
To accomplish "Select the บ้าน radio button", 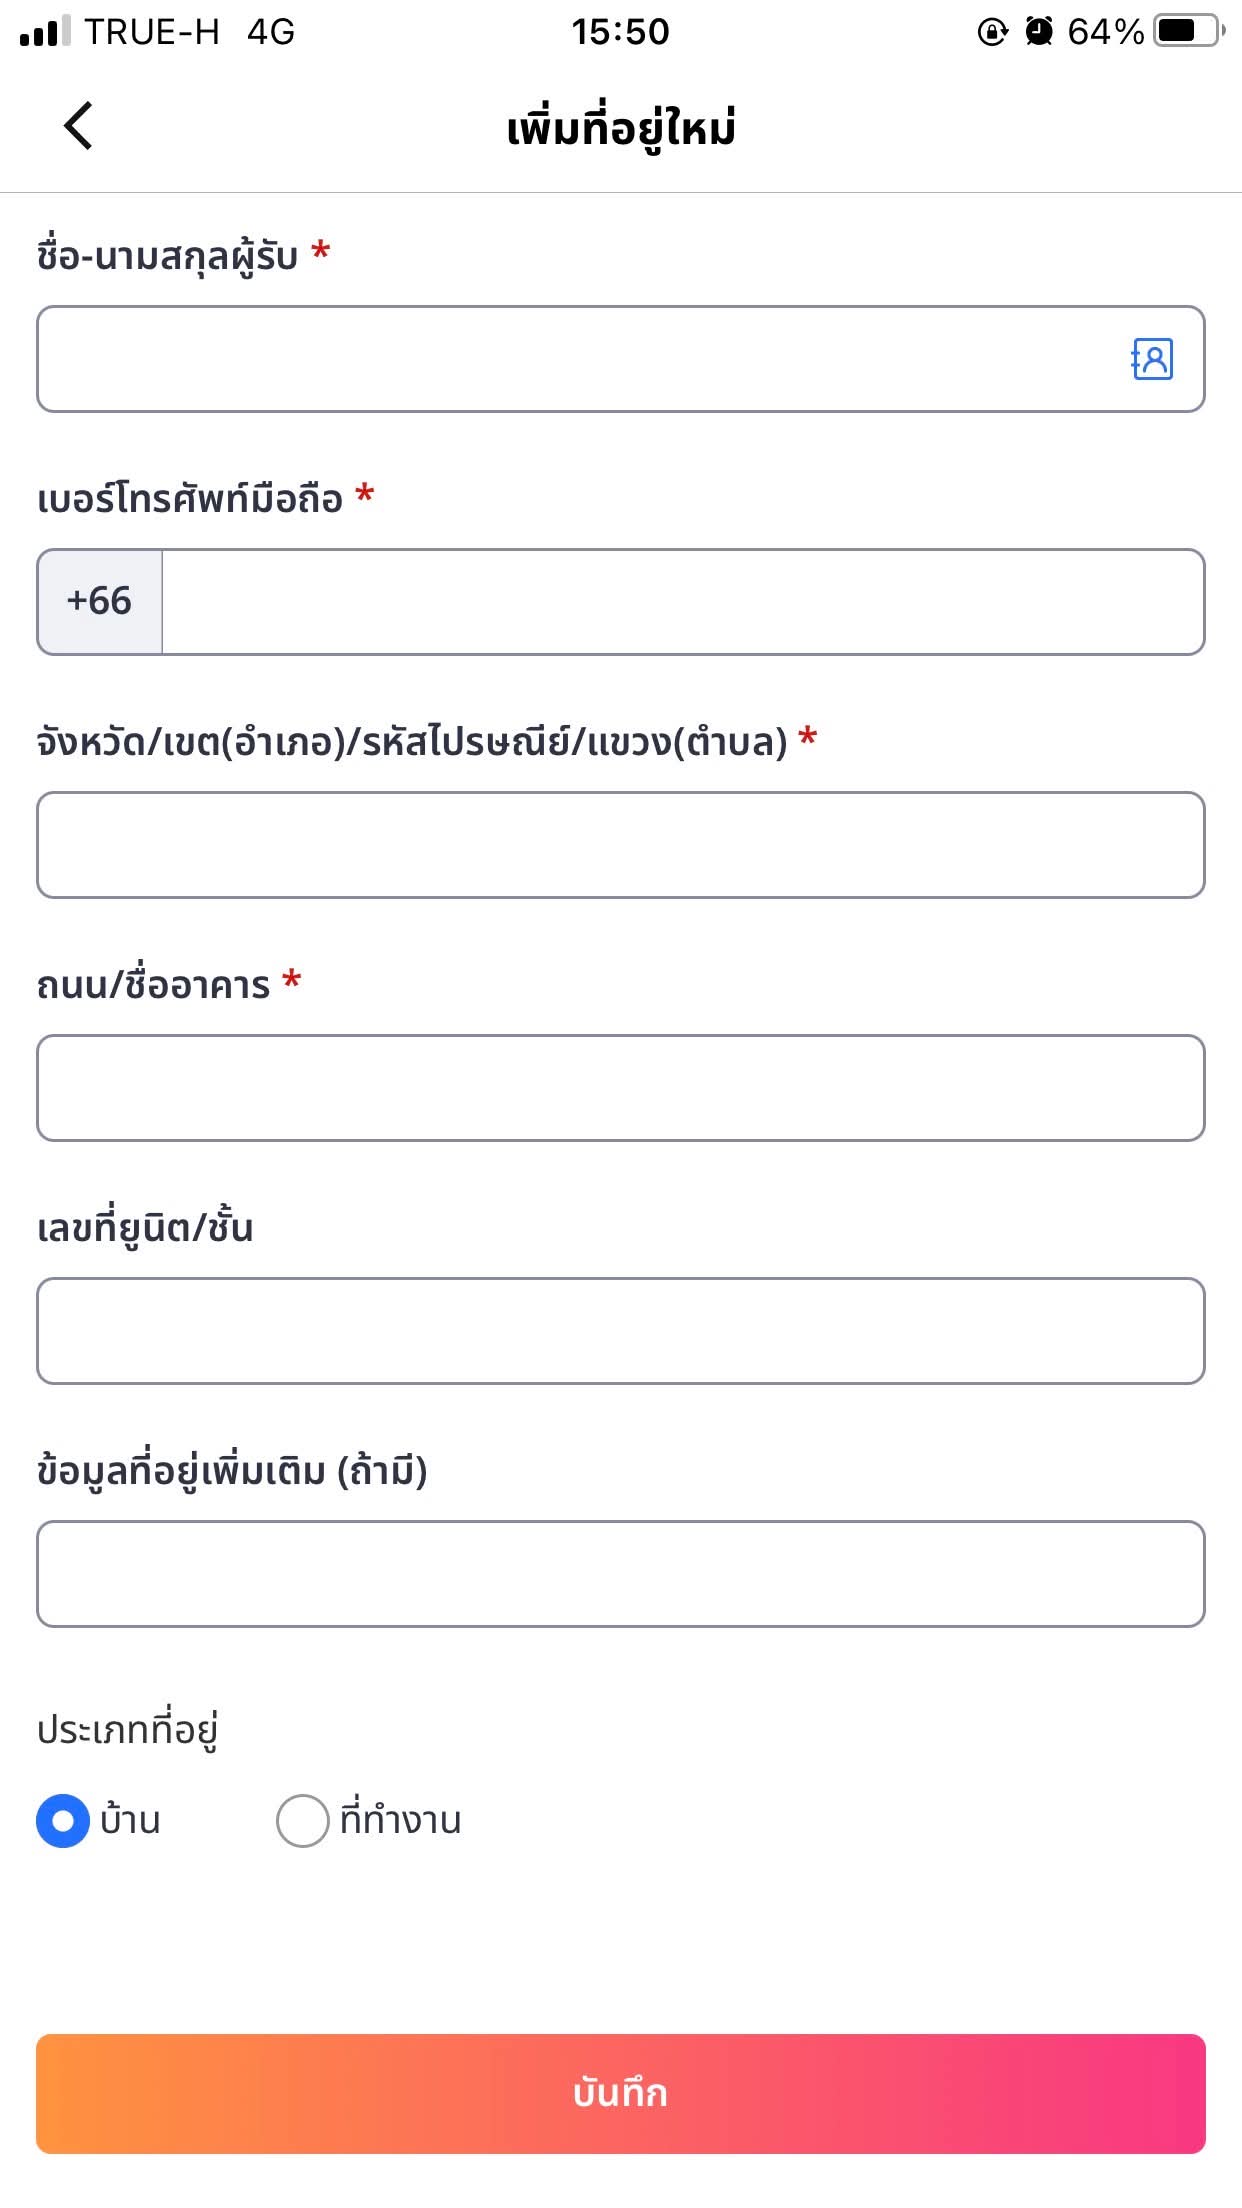I will [x=63, y=1821].
